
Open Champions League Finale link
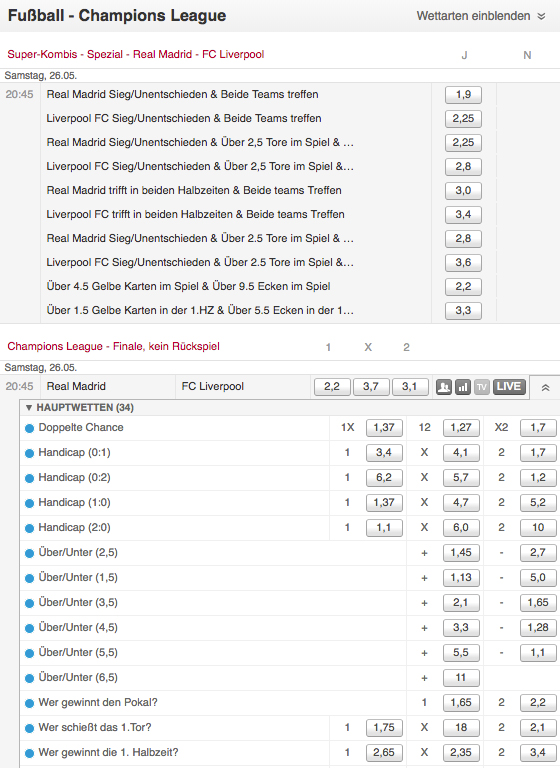113,346
